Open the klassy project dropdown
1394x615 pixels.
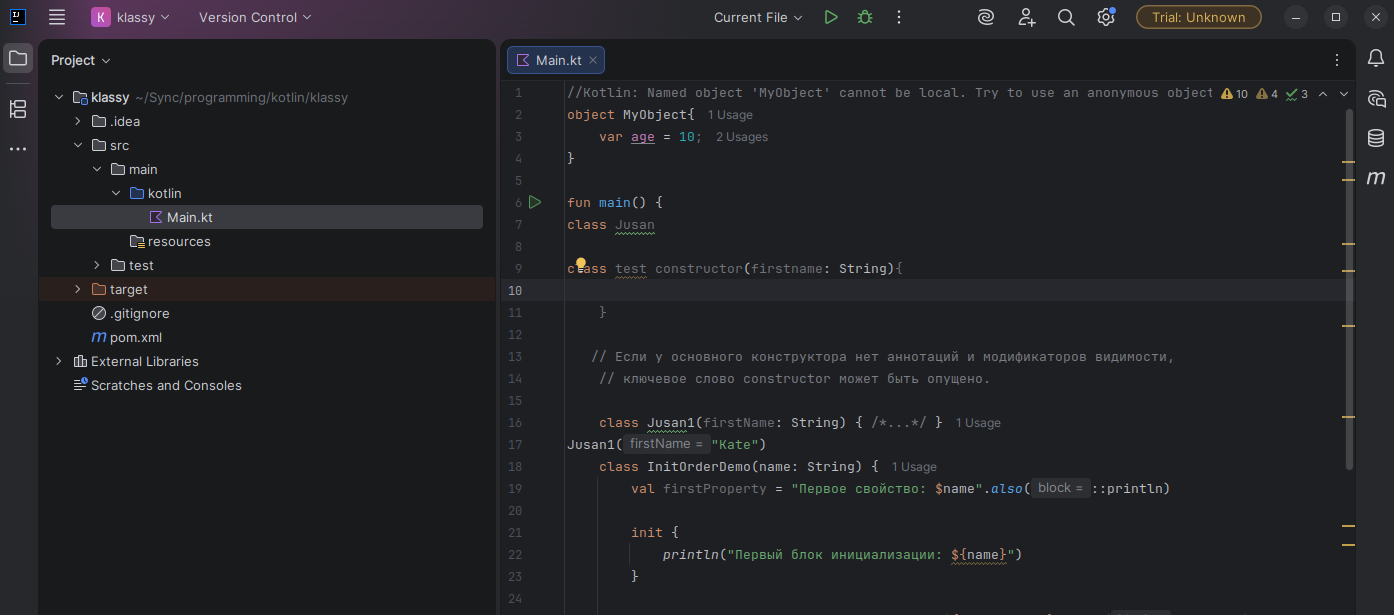131,17
